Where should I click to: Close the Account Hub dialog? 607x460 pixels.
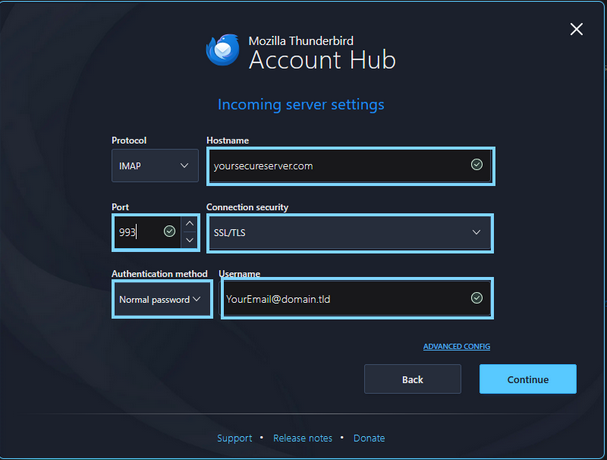click(x=576, y=29)
